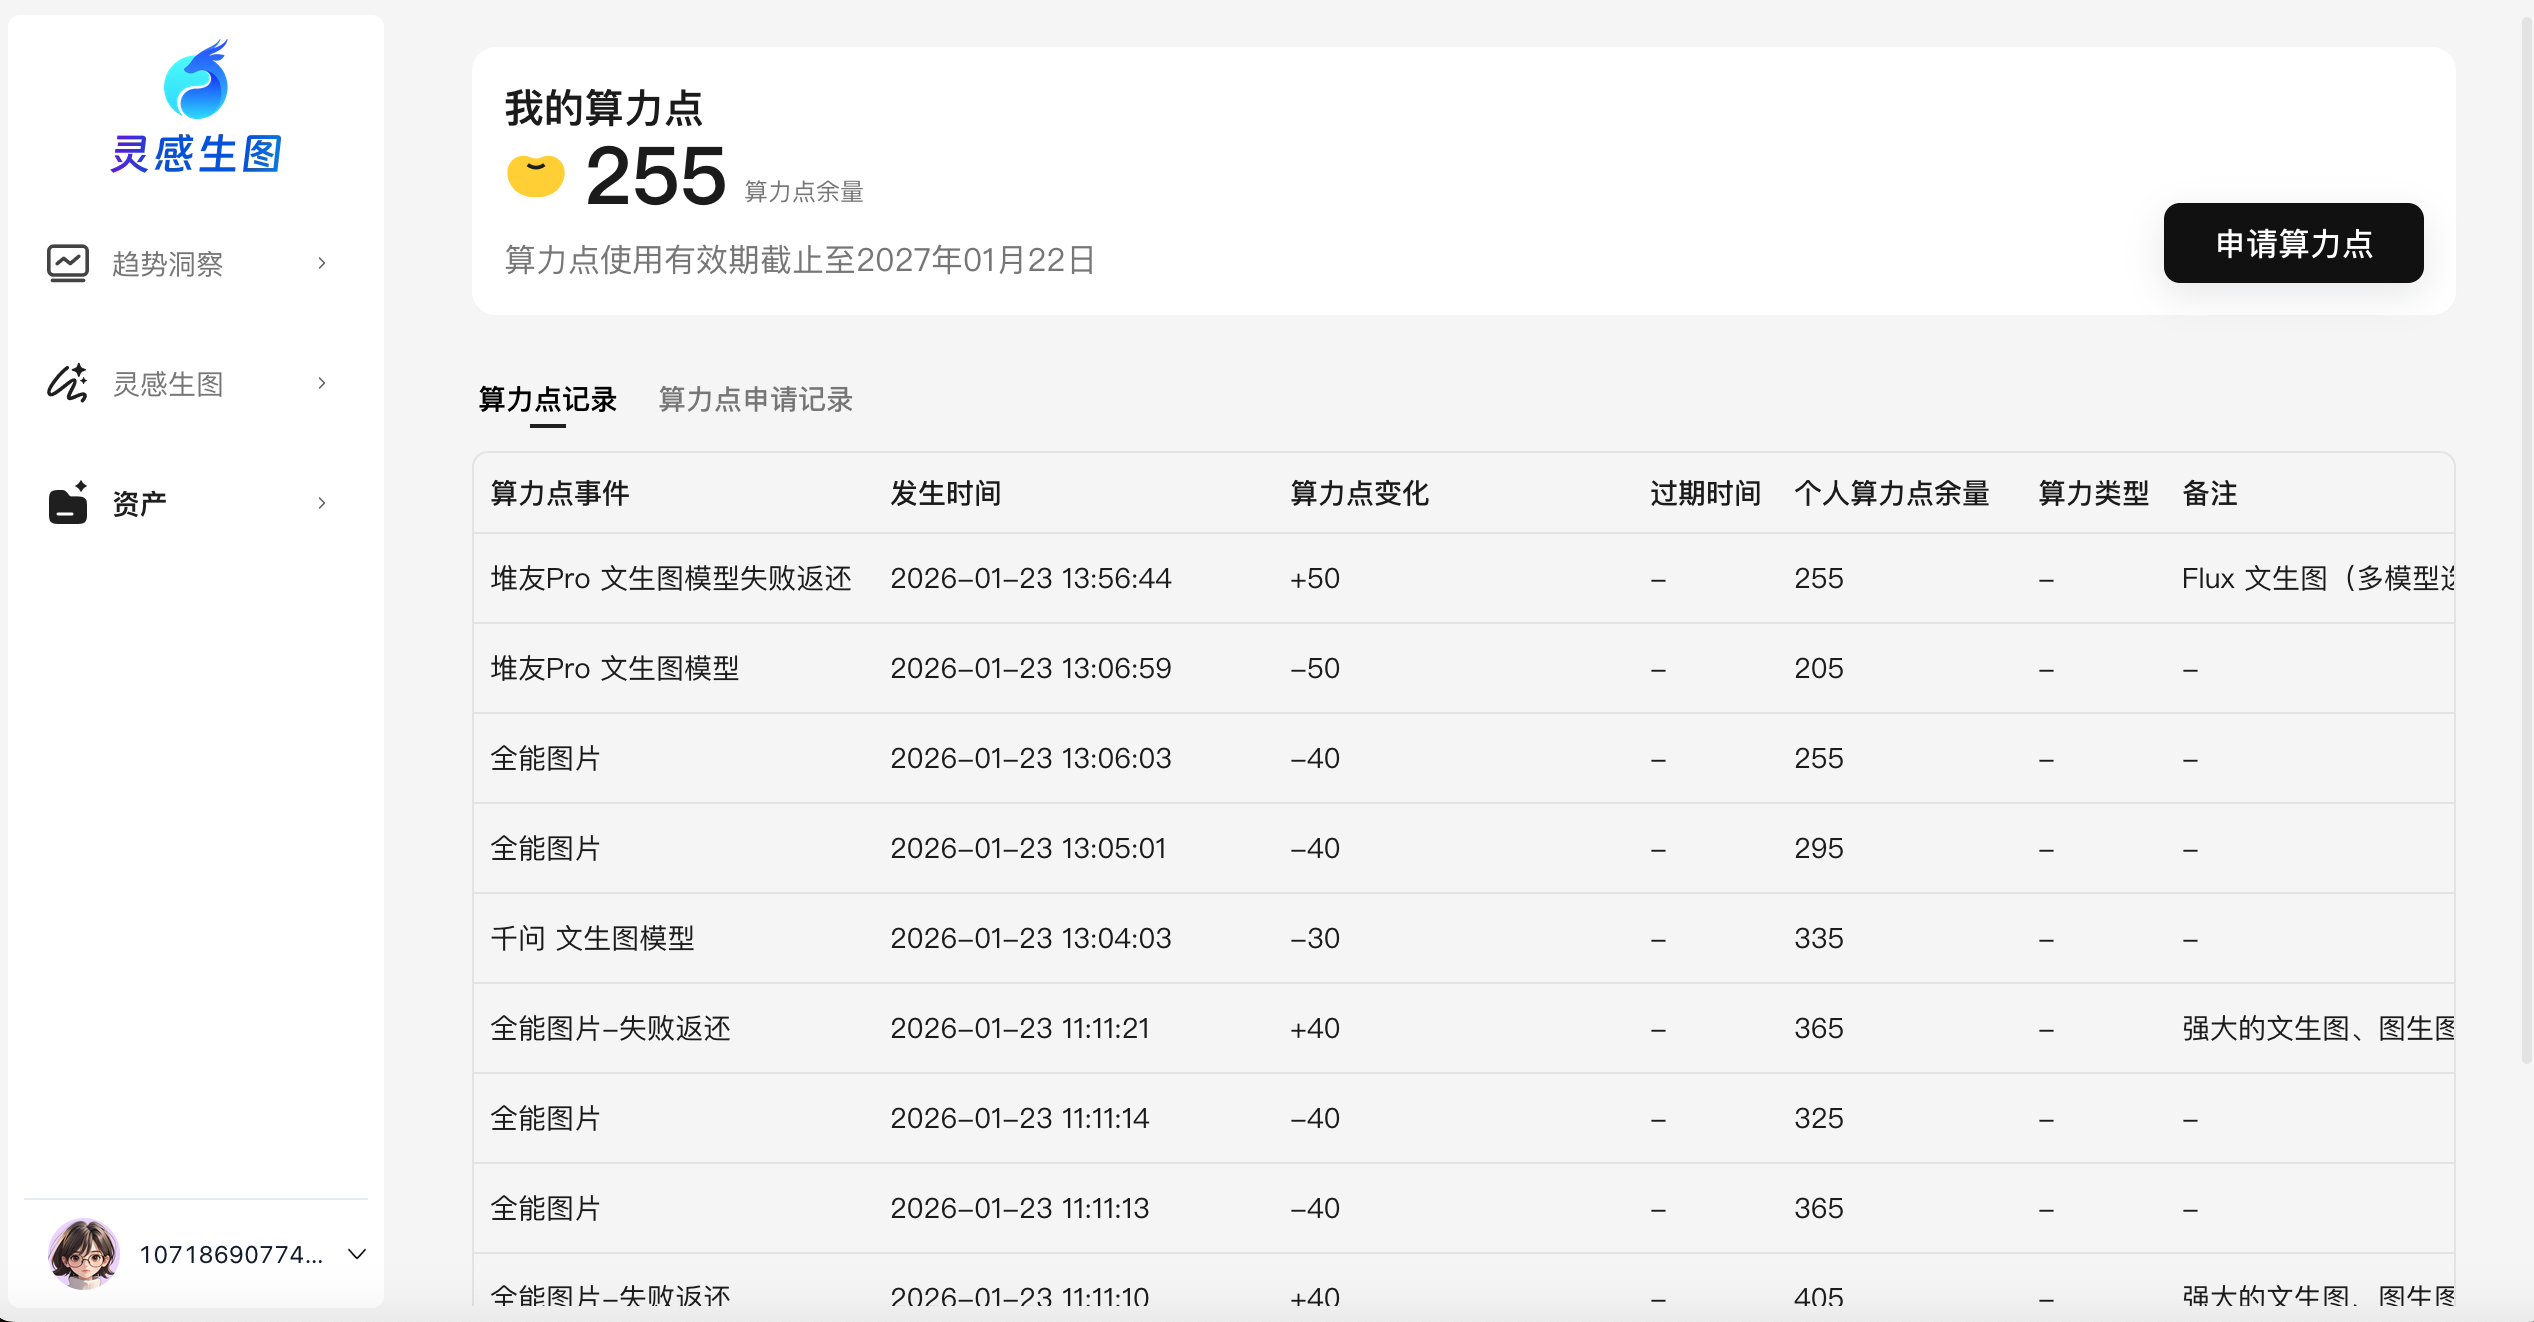
Task: Click the 千问 文生图模型 event row
Action: (x=592, y=938)
